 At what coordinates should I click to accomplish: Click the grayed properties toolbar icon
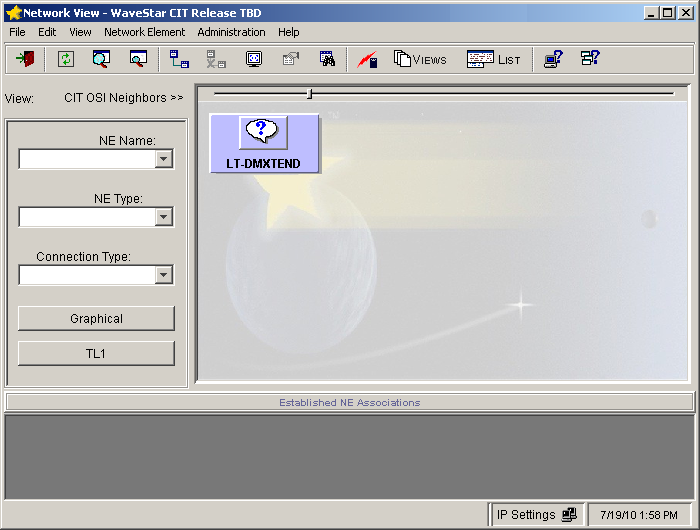tap(291, 59)
